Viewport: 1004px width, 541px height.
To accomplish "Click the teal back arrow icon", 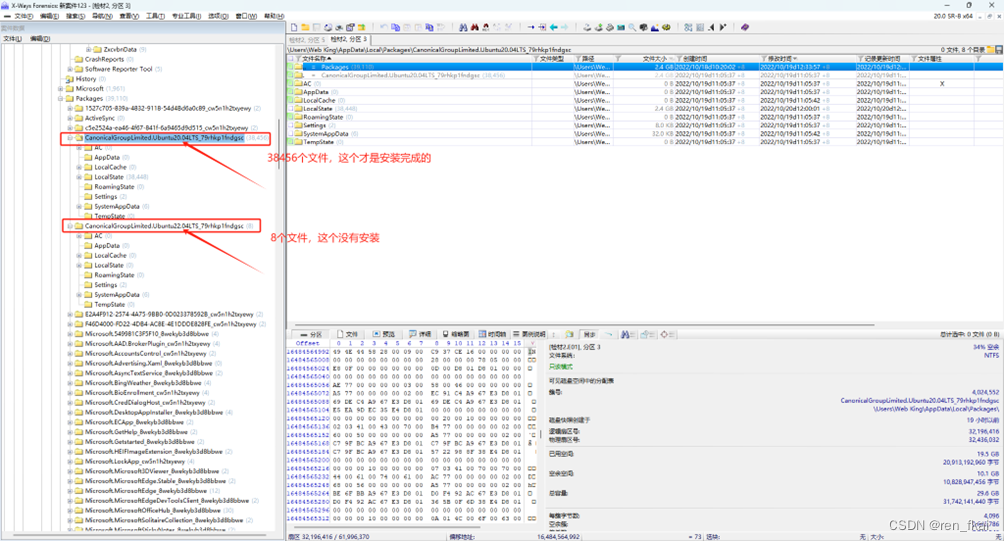I will [x=554, y=28].
